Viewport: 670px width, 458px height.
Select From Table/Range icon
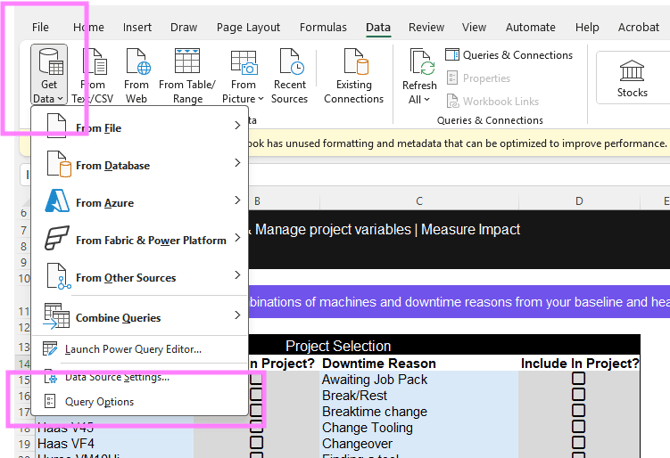click(186, 64)
